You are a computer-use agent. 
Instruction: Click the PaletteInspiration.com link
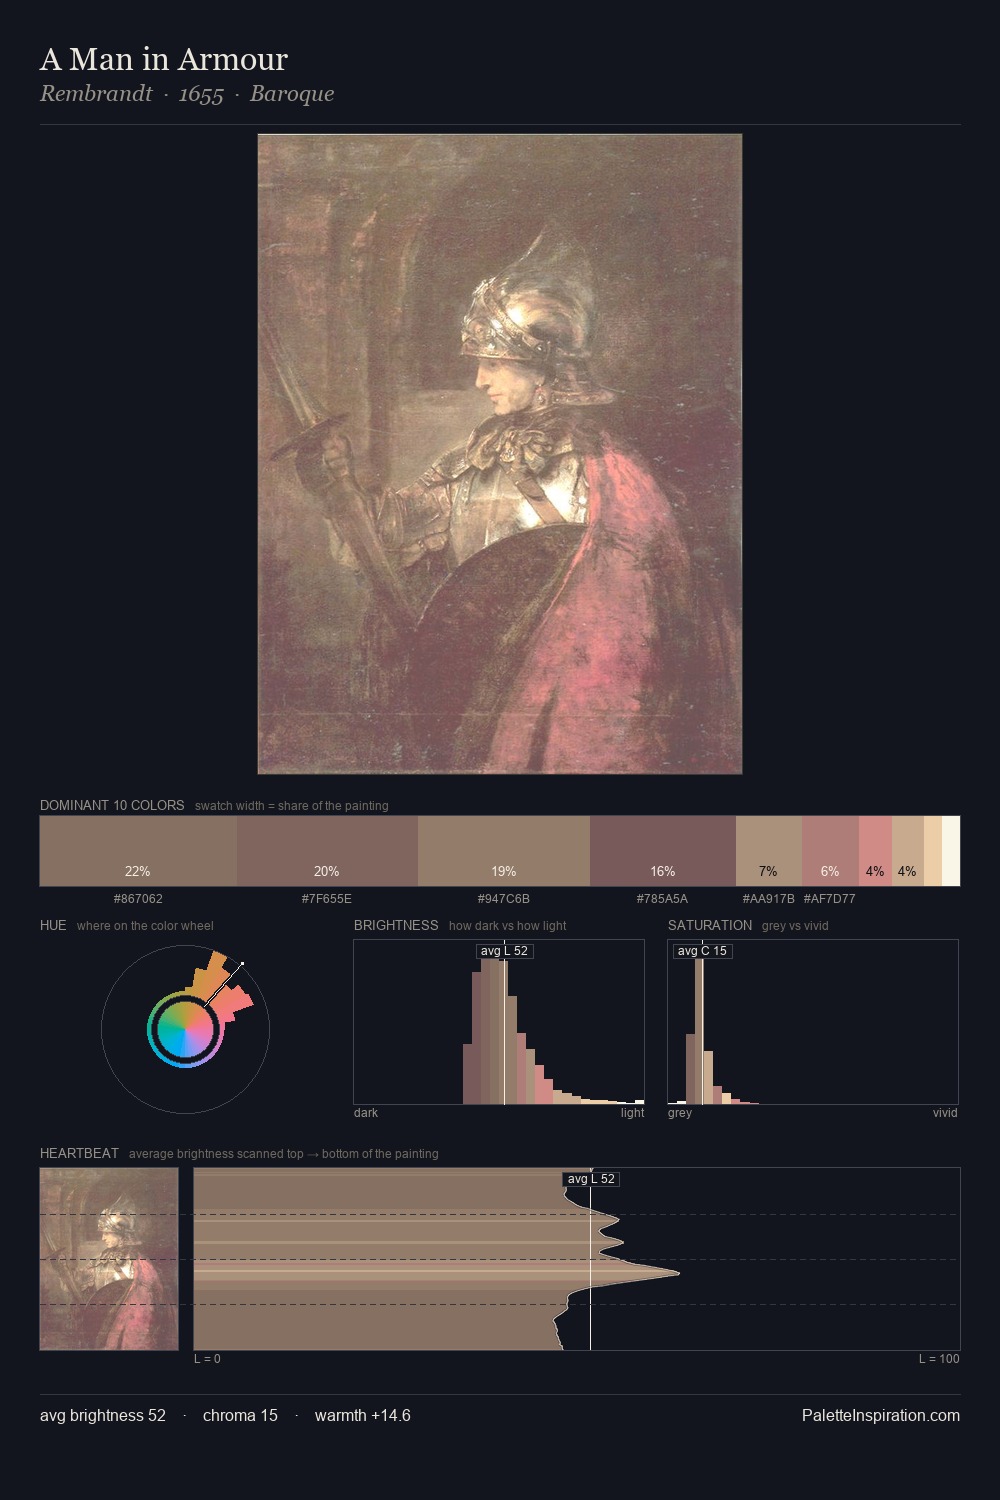(881, 1415)
